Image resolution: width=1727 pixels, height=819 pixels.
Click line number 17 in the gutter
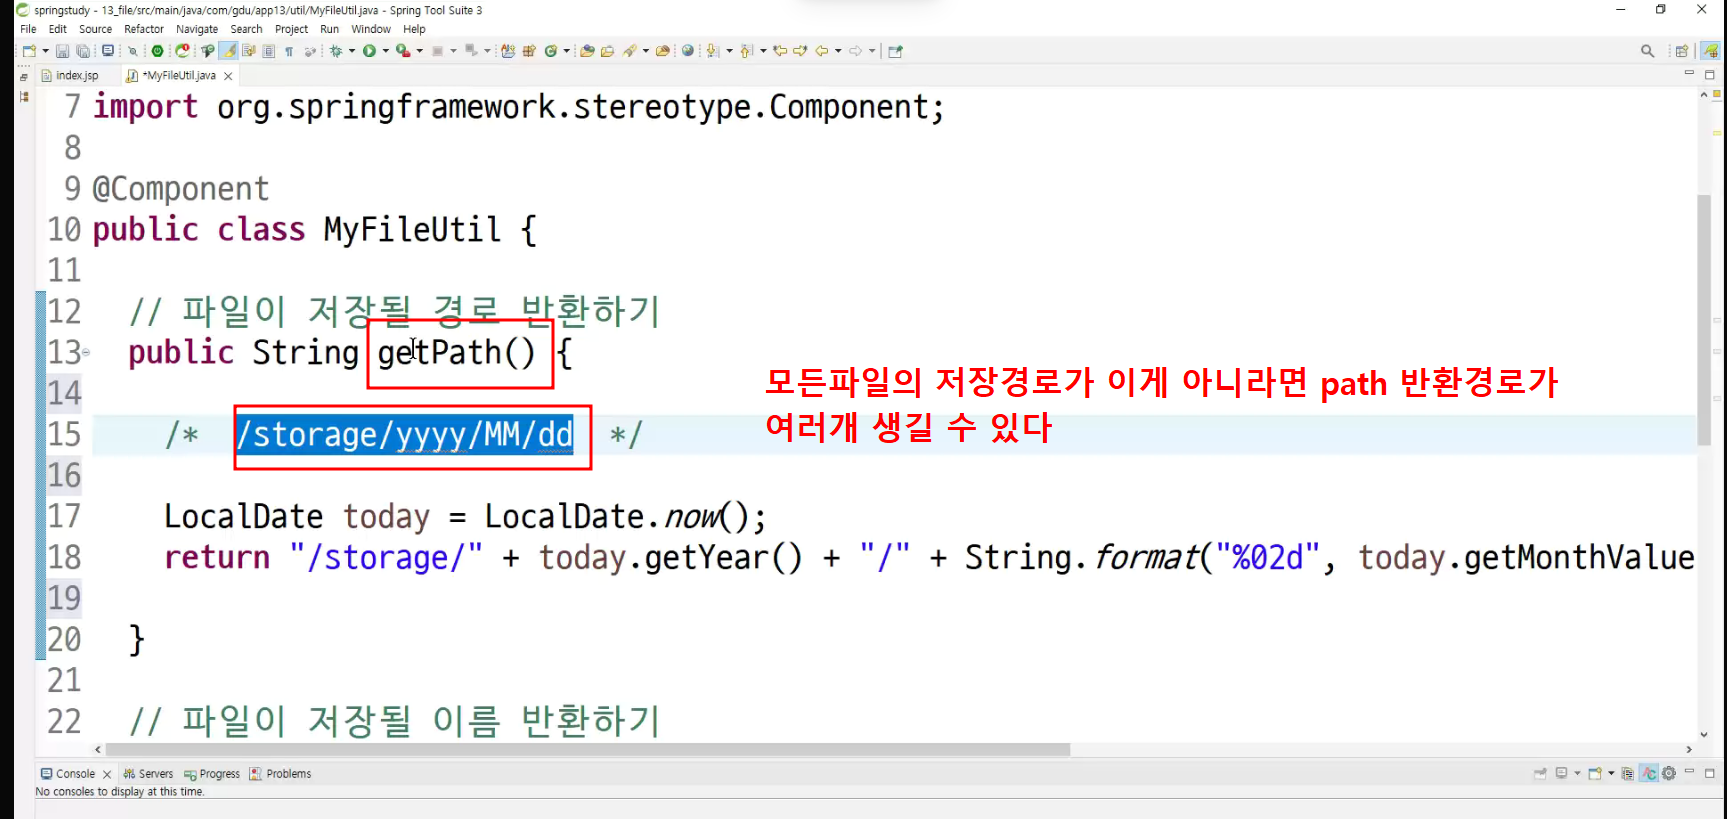coord(64,516)
